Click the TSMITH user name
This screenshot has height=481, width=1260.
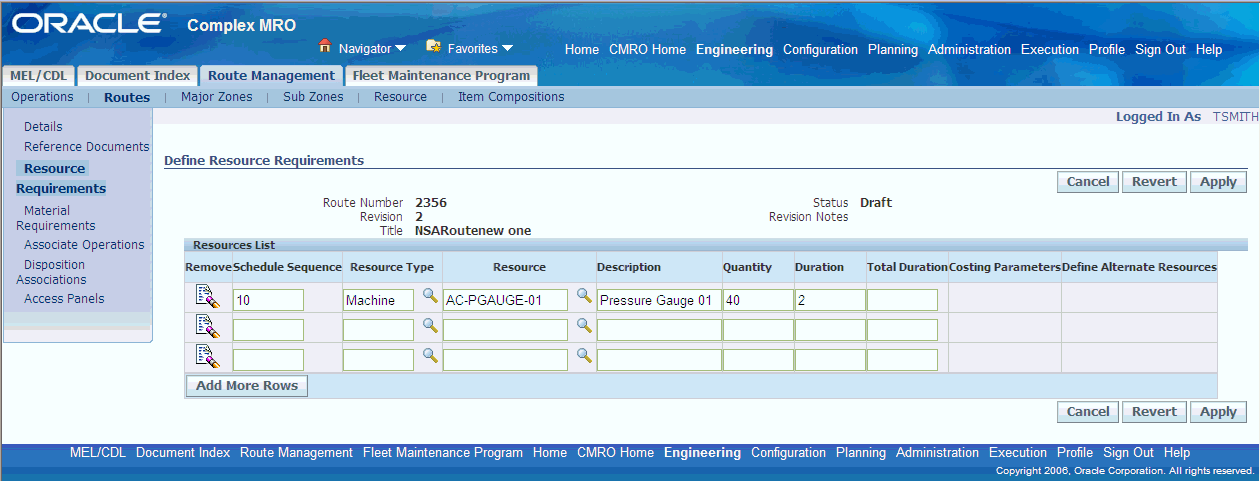pos(1235,117)
